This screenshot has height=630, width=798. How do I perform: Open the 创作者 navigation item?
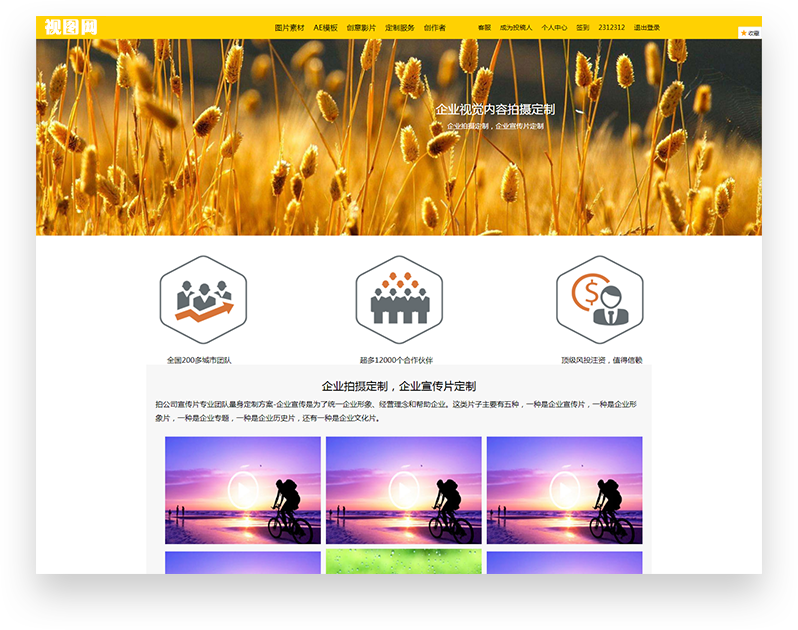[x=435, y=27]
